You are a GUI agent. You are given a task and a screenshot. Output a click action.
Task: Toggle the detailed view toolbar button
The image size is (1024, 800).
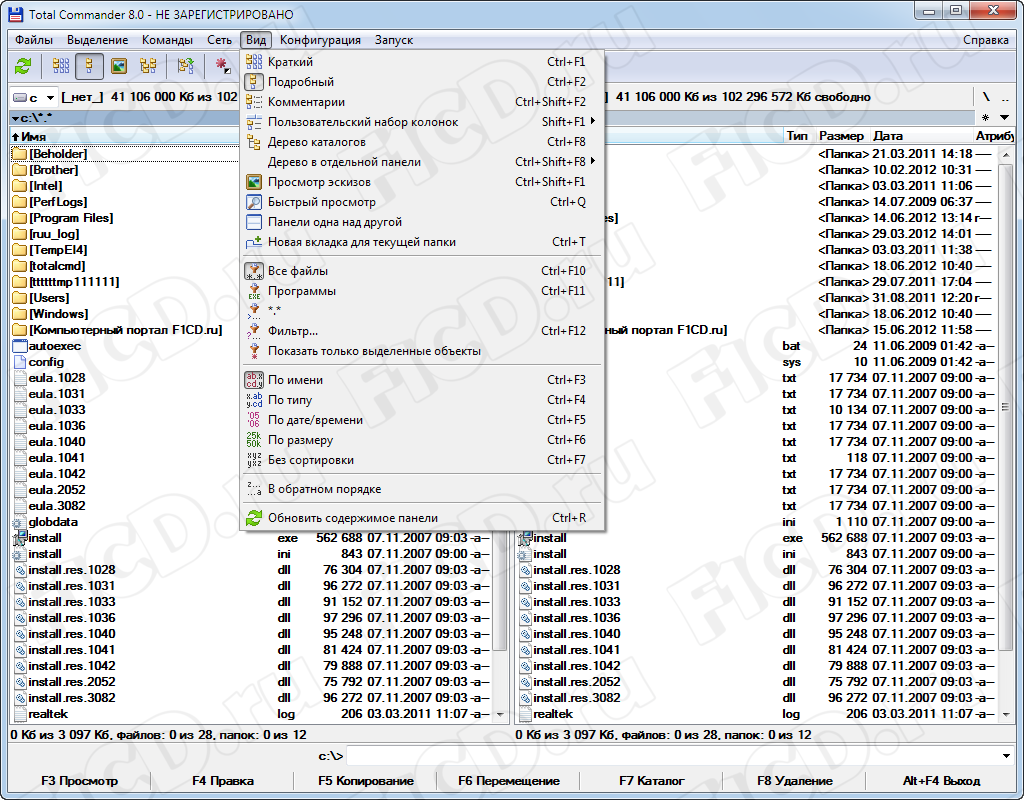tap(89, 66)
